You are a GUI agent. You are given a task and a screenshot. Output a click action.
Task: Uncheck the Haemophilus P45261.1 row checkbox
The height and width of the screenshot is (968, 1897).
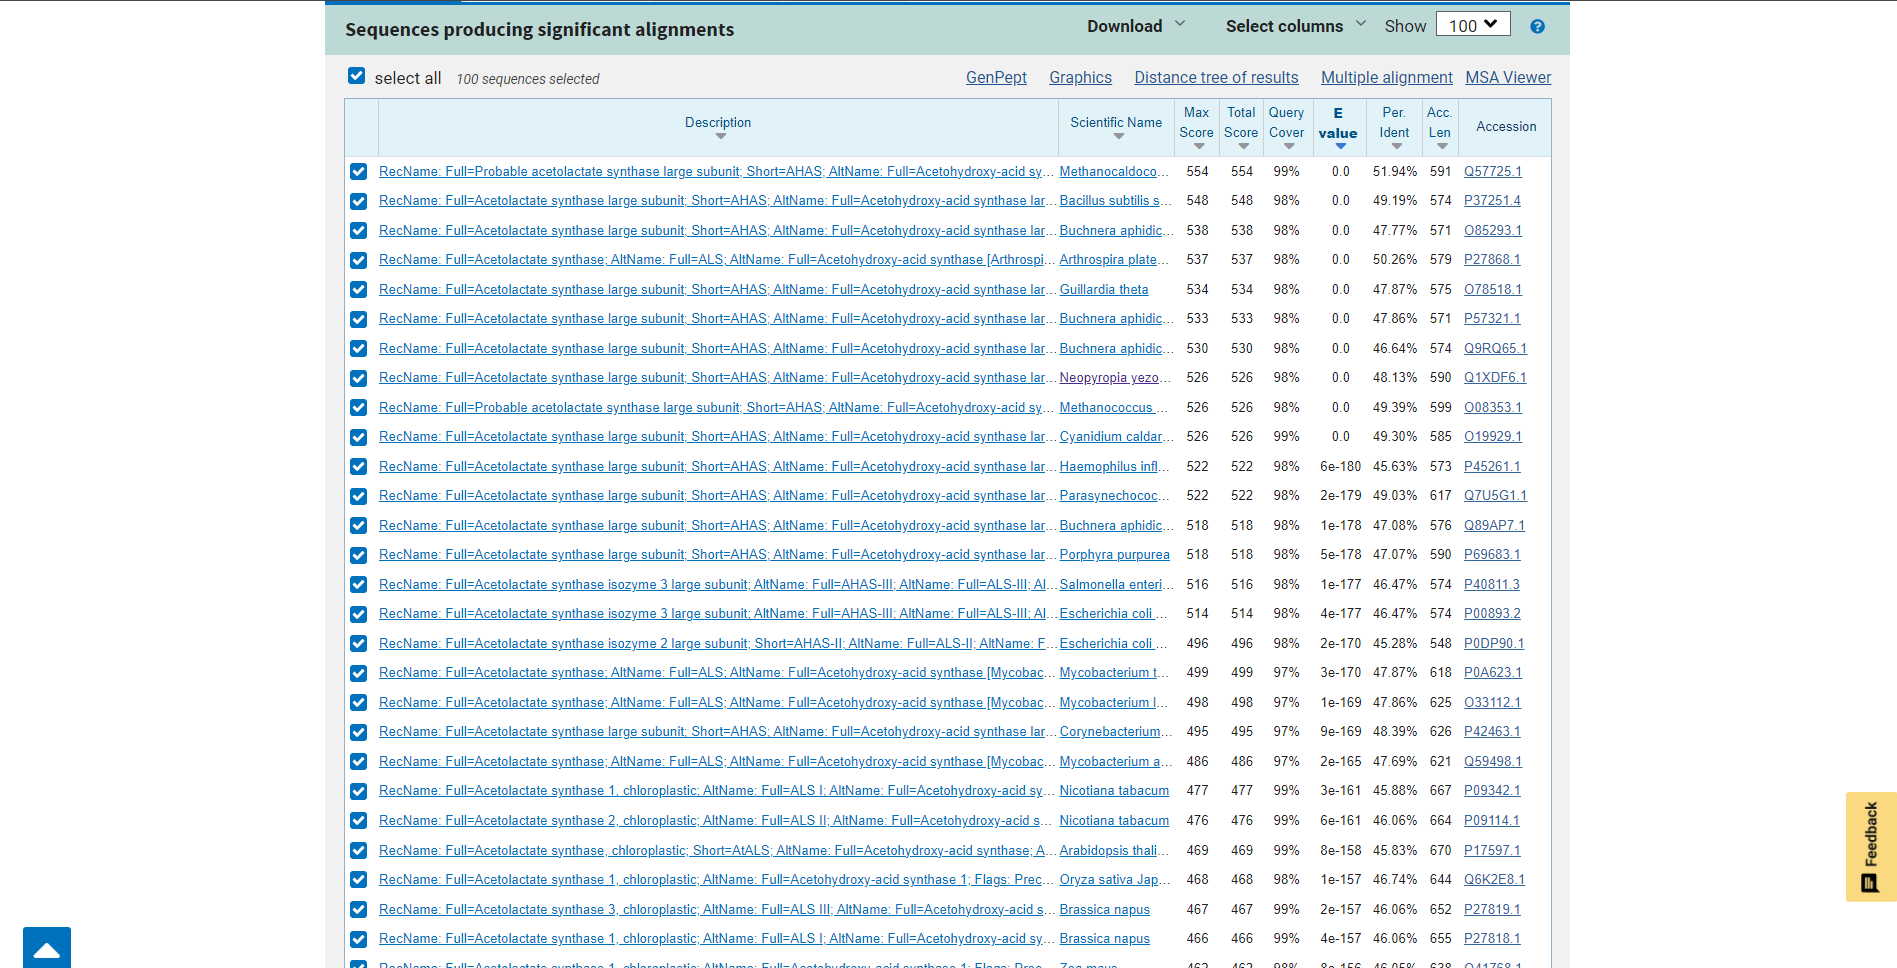(x=359, y=467)
